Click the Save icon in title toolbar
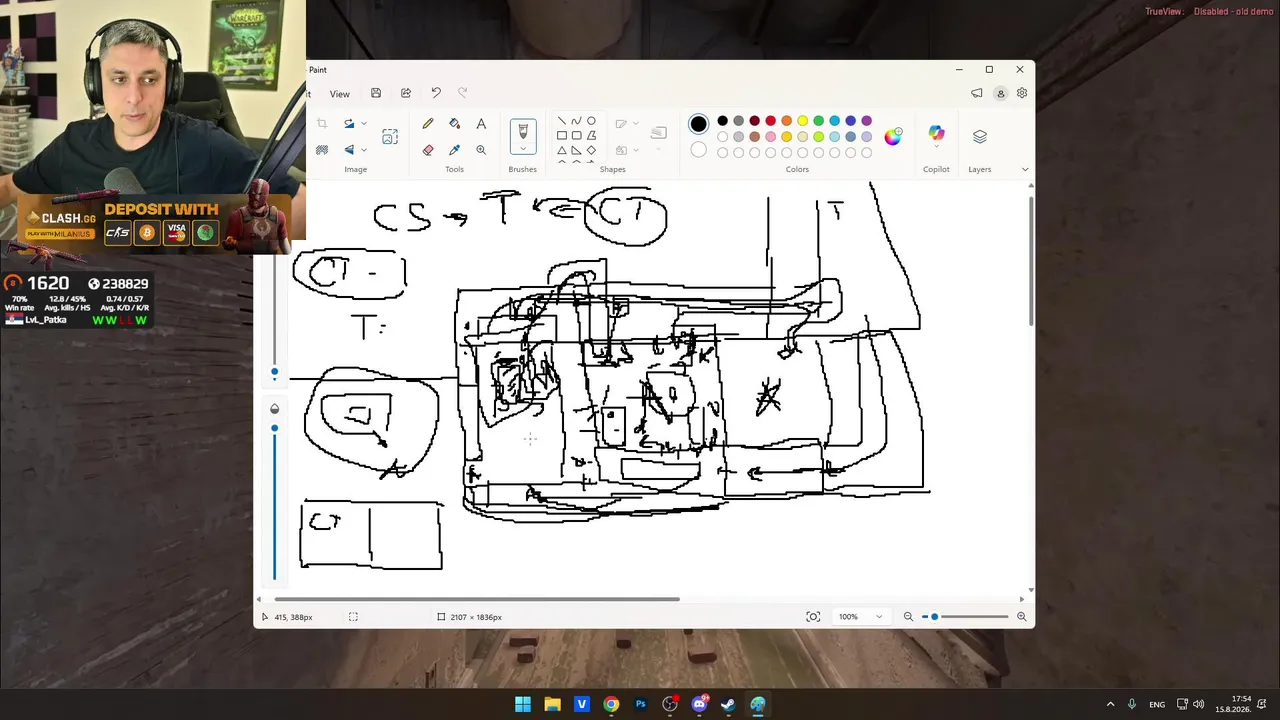Image resolution: width=1280 pixels, height=720 pixels. 376,93
